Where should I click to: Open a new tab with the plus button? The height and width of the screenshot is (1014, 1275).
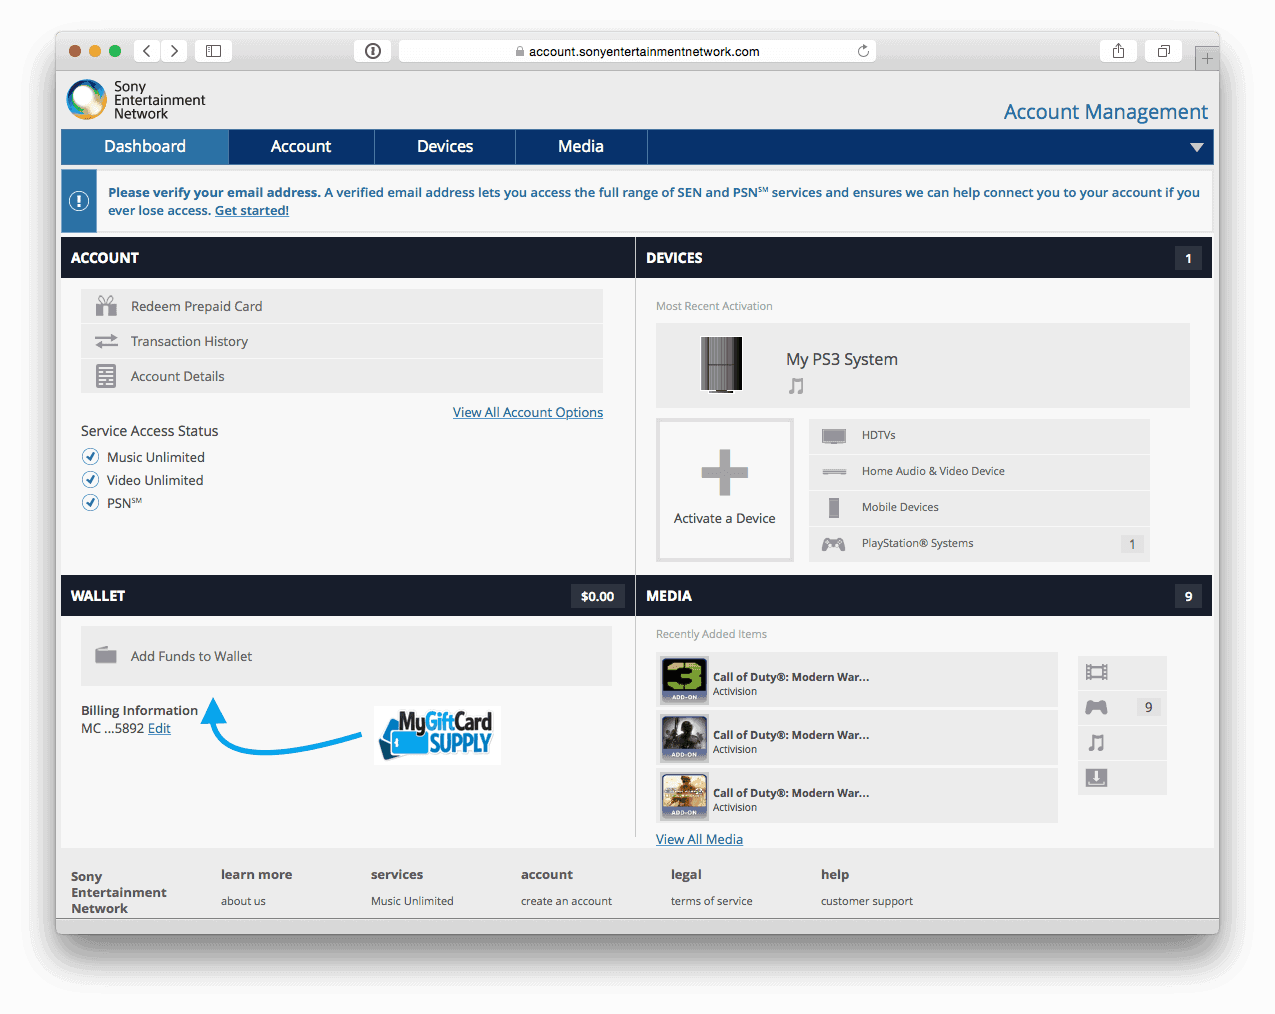pos(1207,58)
